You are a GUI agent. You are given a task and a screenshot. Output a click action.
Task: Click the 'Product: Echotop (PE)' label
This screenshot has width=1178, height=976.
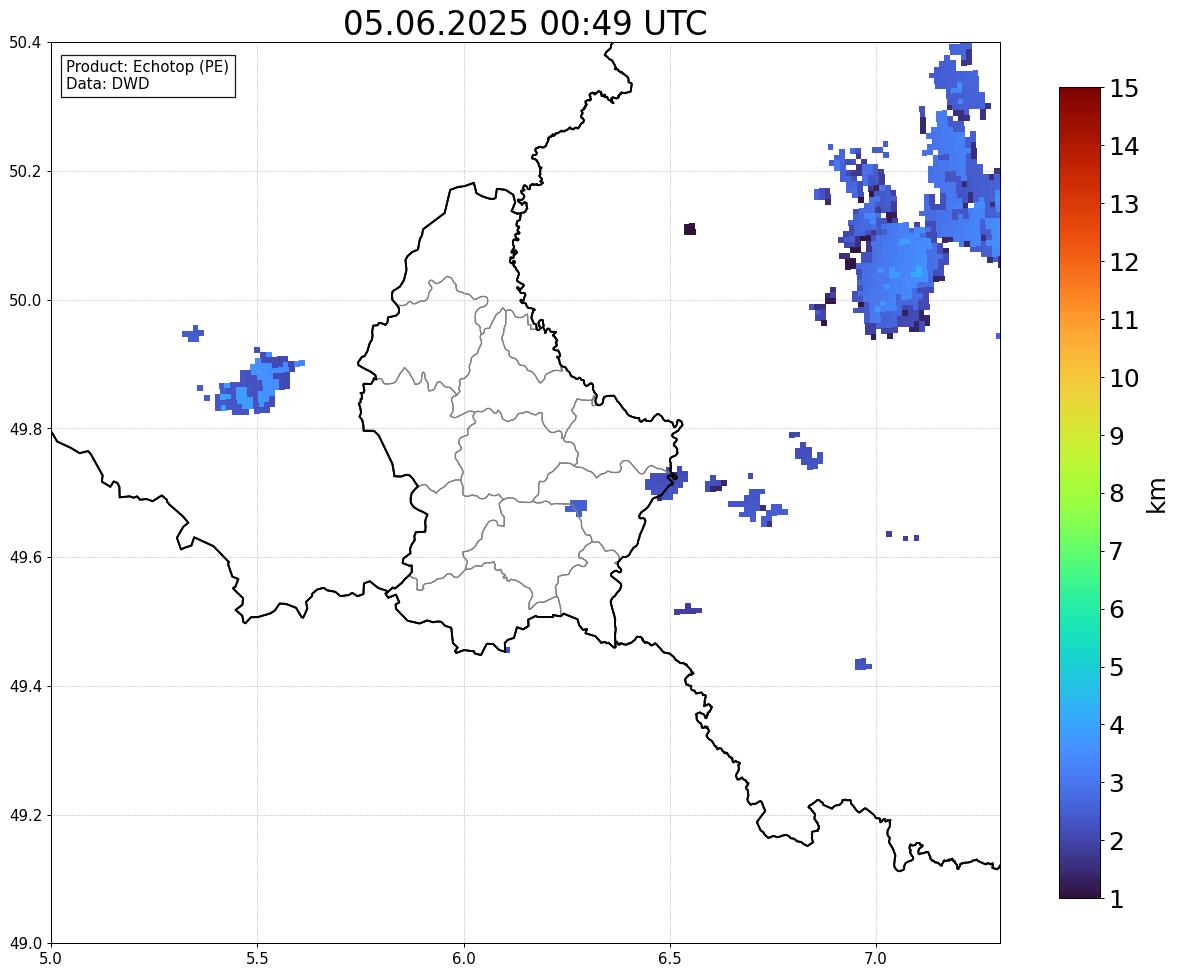click(147, 67)
